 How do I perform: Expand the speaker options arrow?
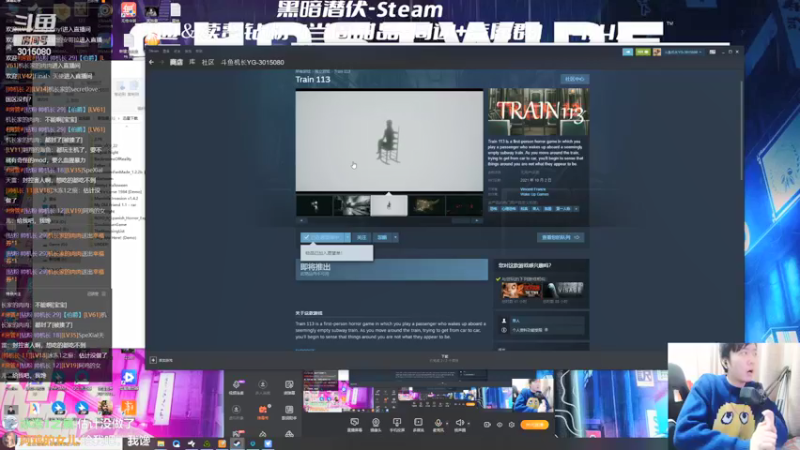(x=468, y=423)
